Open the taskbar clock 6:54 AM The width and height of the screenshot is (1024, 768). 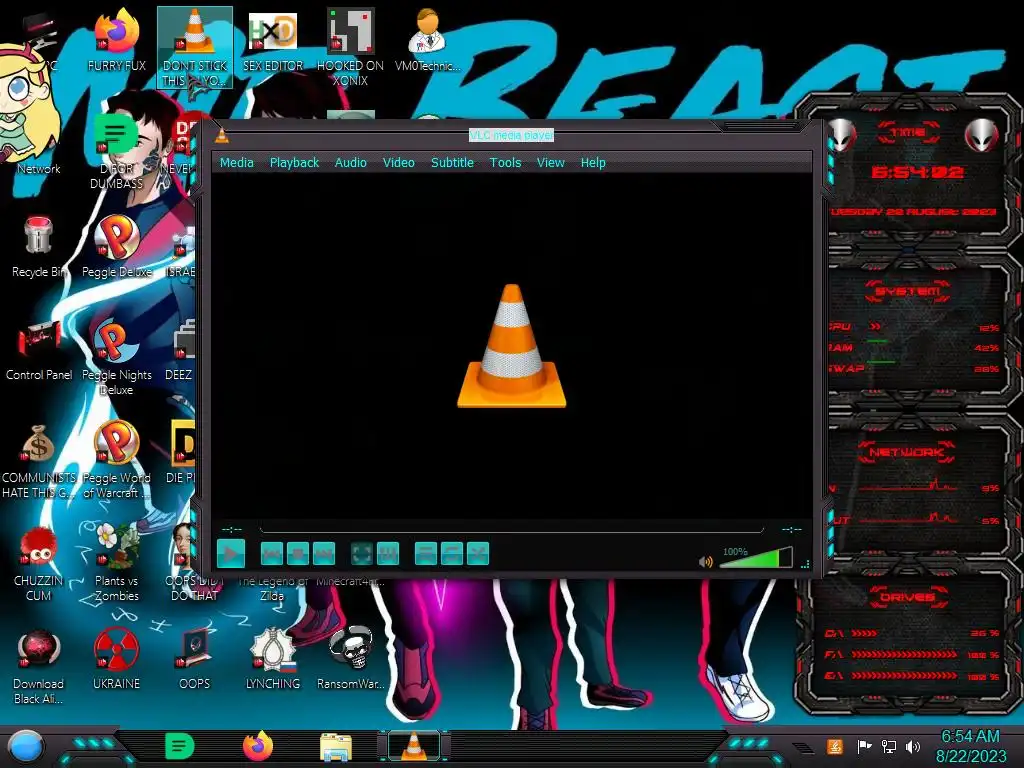coord(971,746)
